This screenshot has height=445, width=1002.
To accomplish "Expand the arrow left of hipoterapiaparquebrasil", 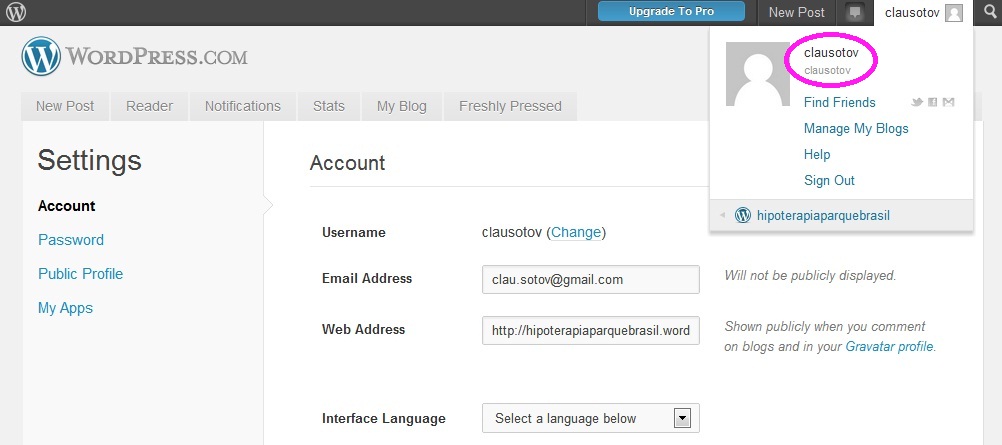I will coord(723,215).
